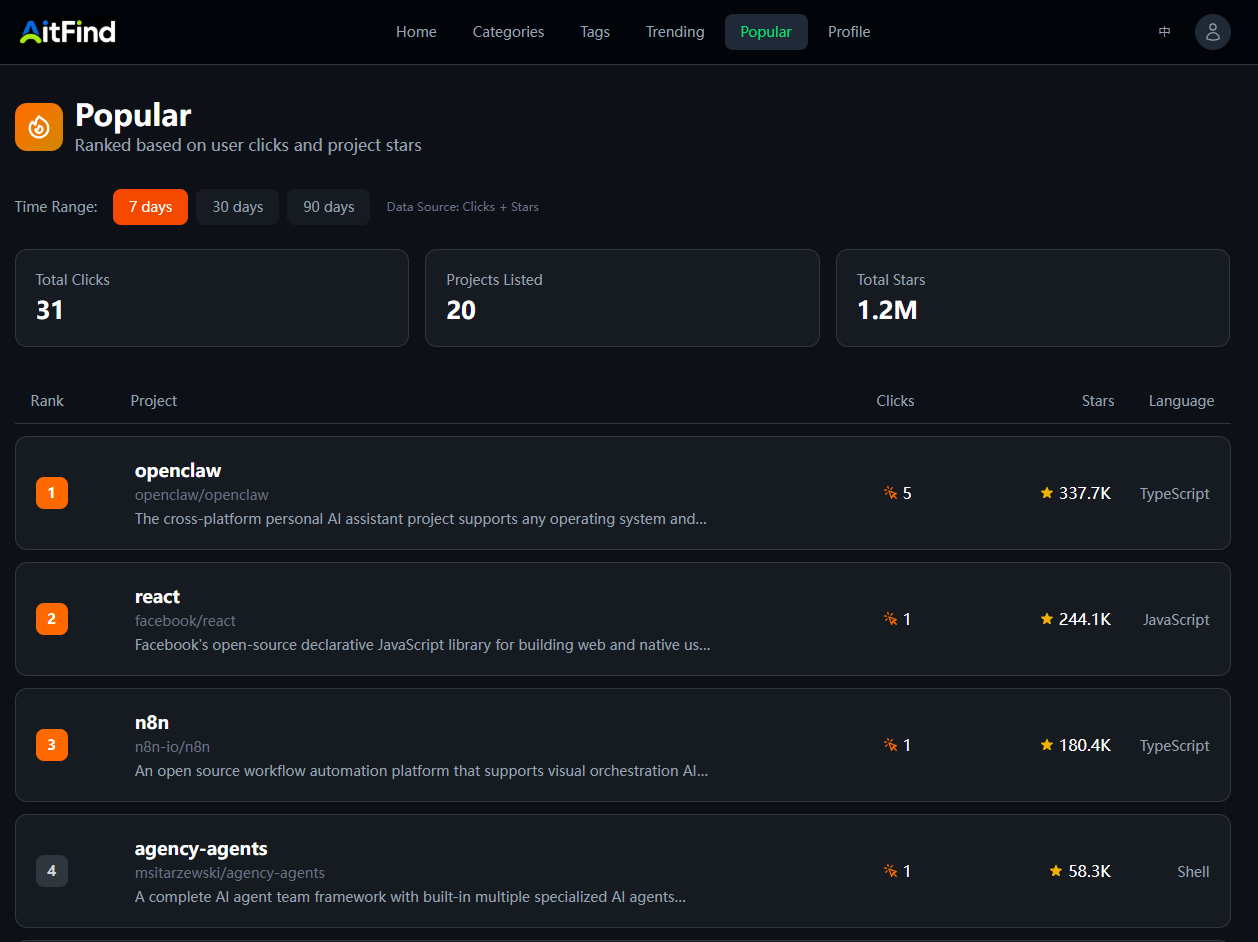Go to the Home nav item
The height and width of the screenshot is (942, 1258).
(416, 32)
